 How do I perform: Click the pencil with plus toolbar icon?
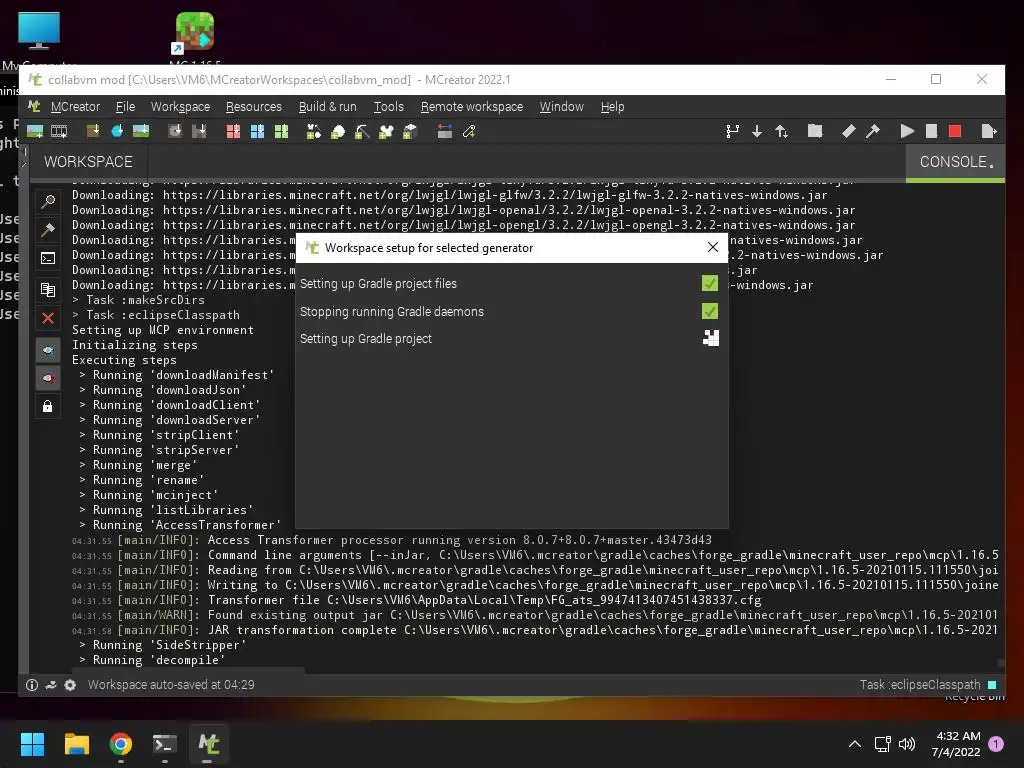(469, 132)
